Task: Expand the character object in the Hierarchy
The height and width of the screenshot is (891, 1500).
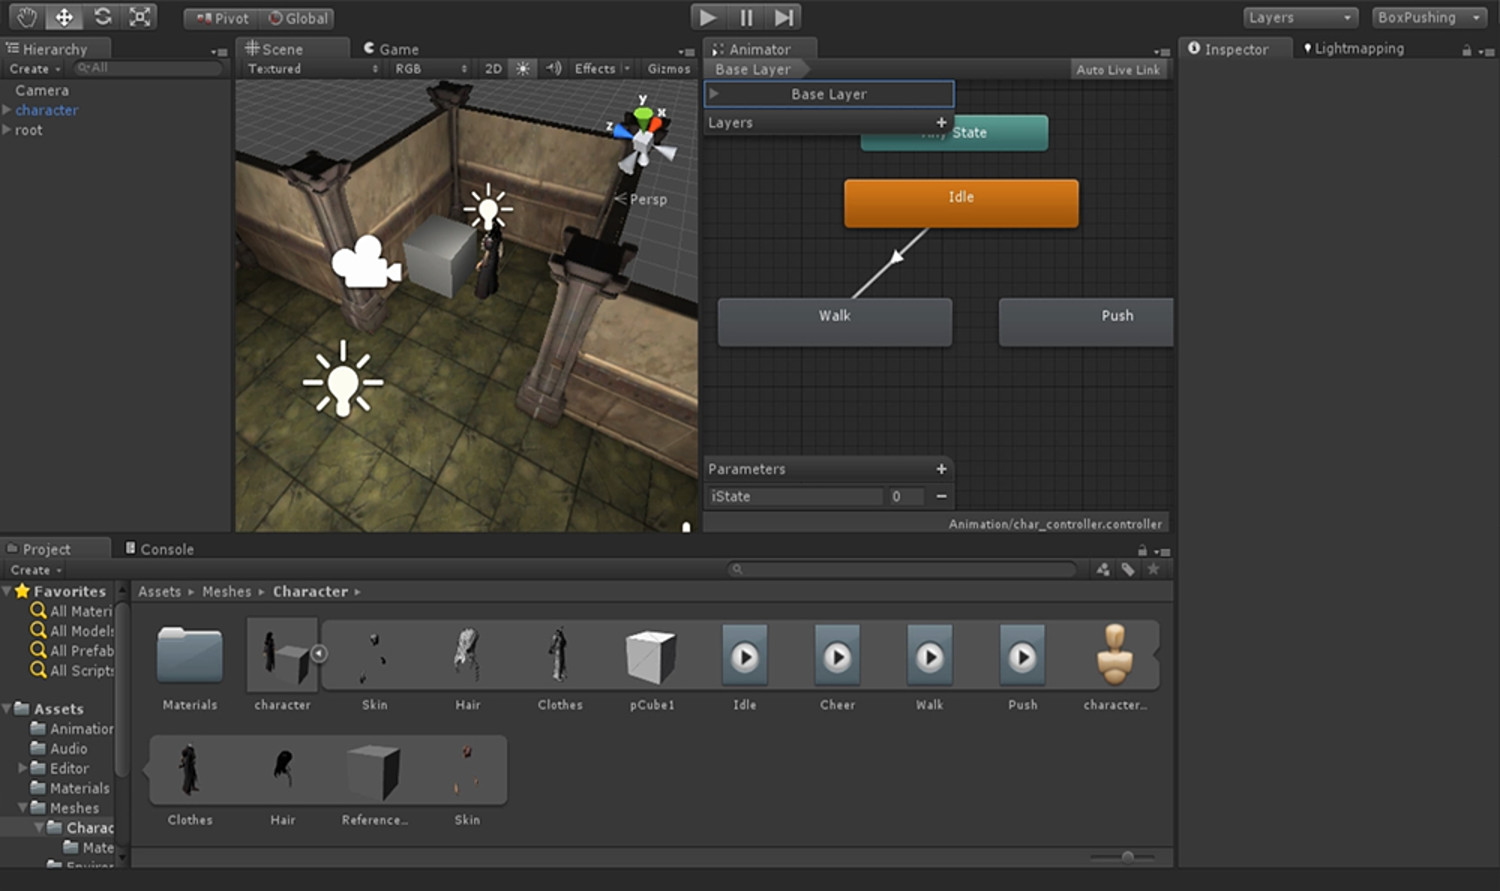Action: [8, 110]
